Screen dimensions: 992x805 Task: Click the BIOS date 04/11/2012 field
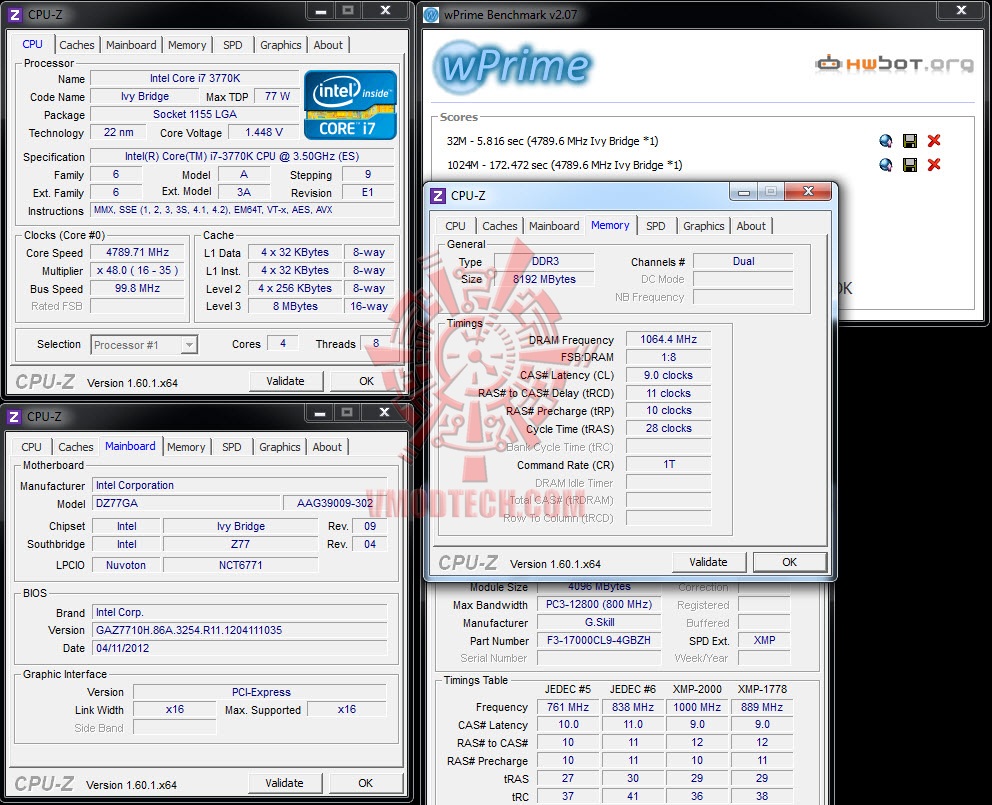coord(240,648)
